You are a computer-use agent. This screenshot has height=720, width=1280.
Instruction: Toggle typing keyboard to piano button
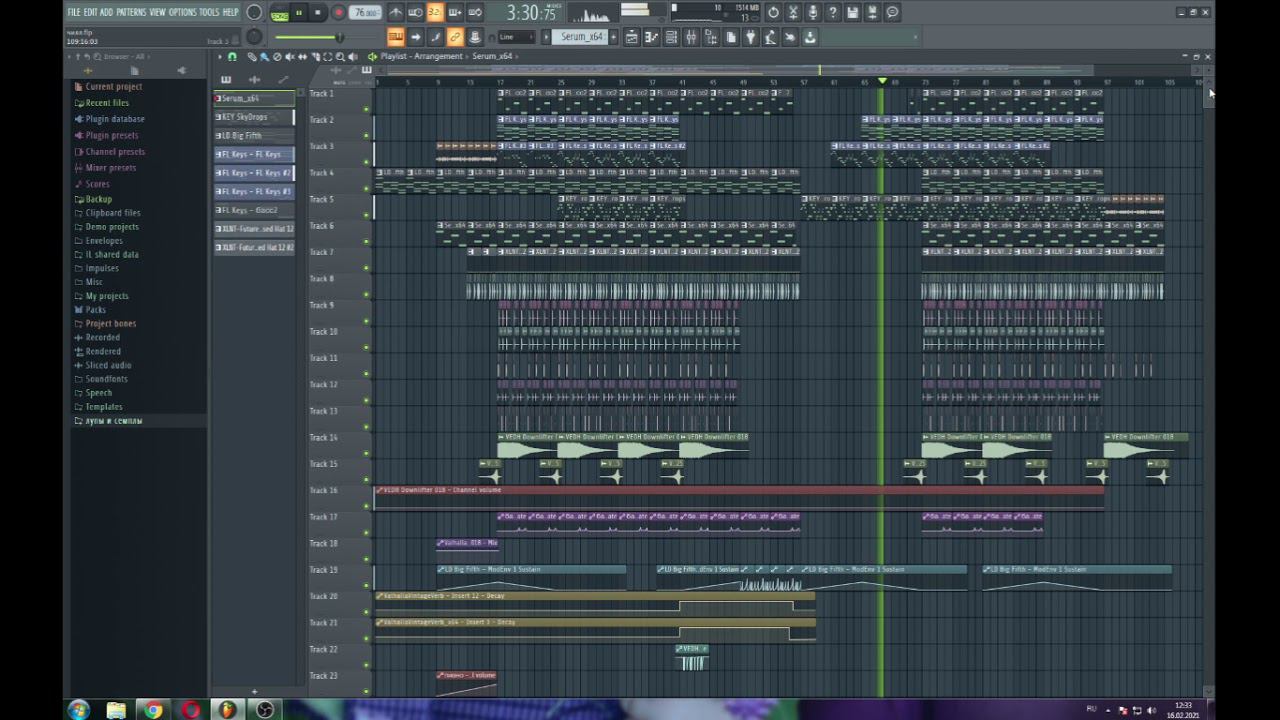click(396, 37)
